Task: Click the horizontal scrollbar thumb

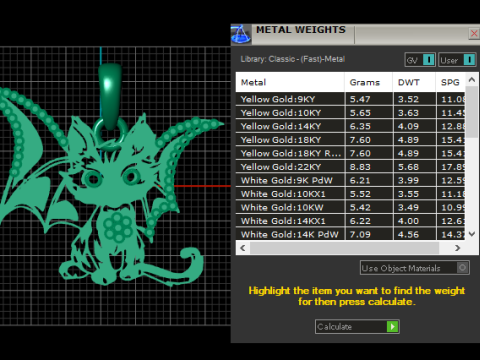Action: [345, 248]
